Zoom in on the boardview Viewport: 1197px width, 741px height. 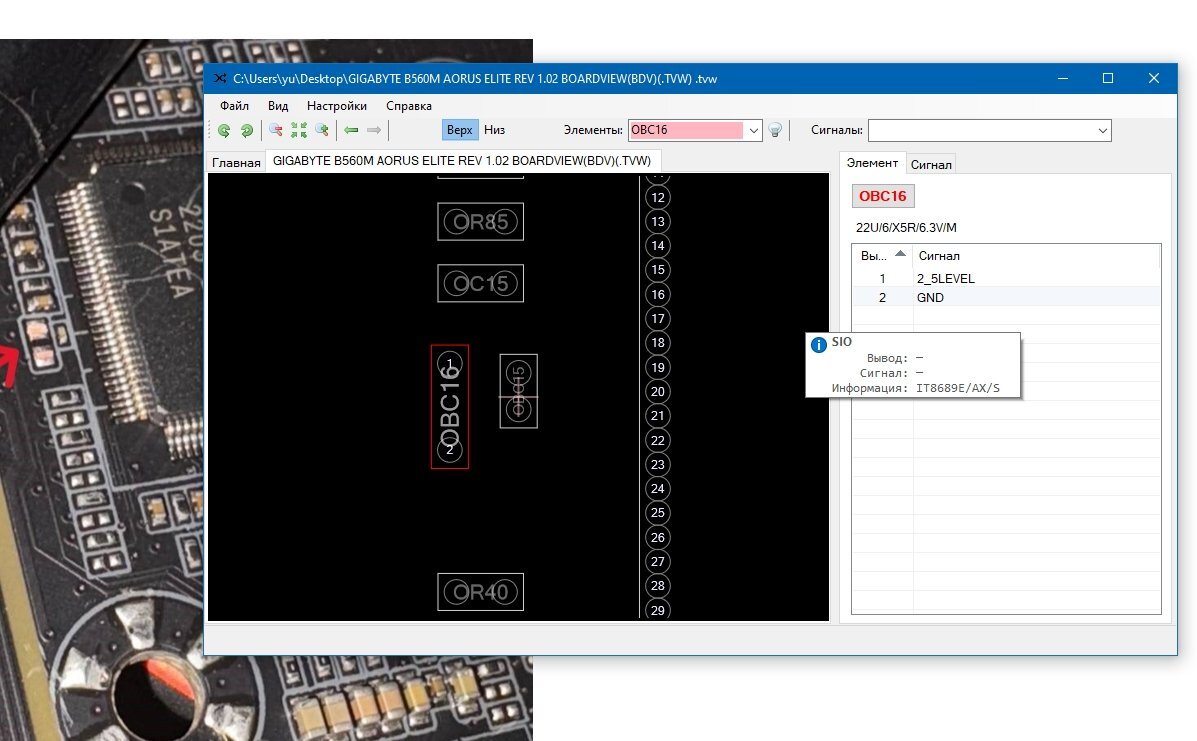tap(321, 130)
